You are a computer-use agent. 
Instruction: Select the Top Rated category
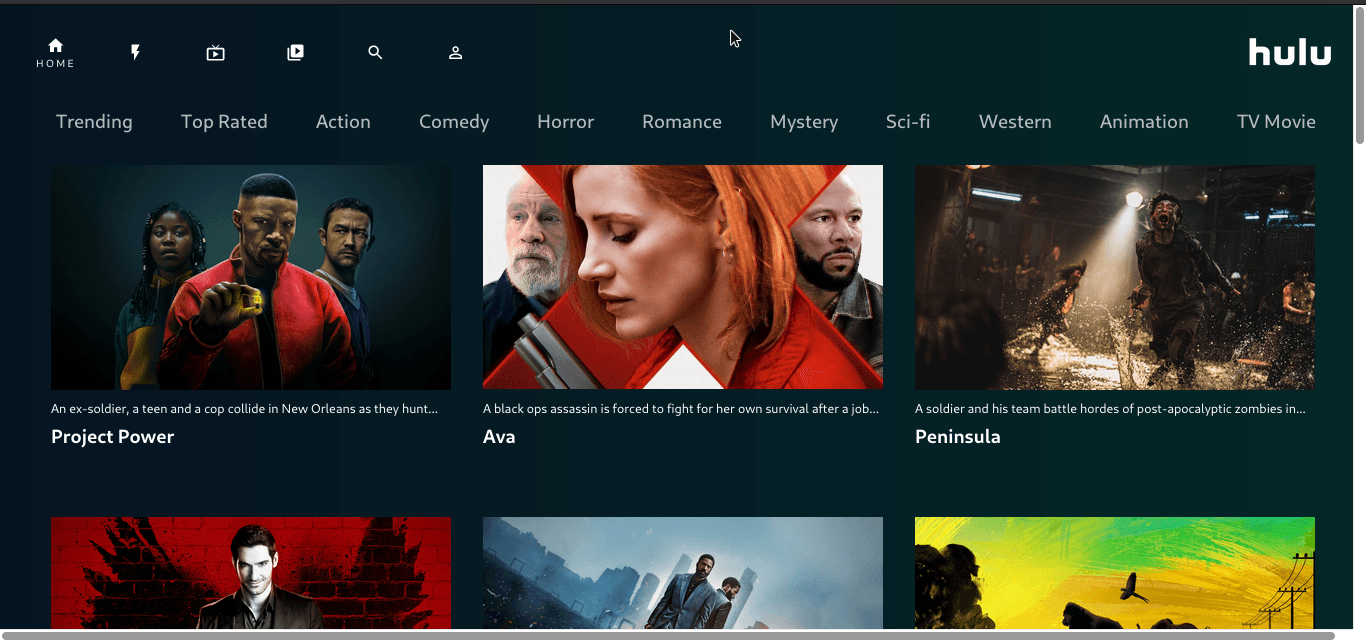pyautogui.click(x=224, y=122)
